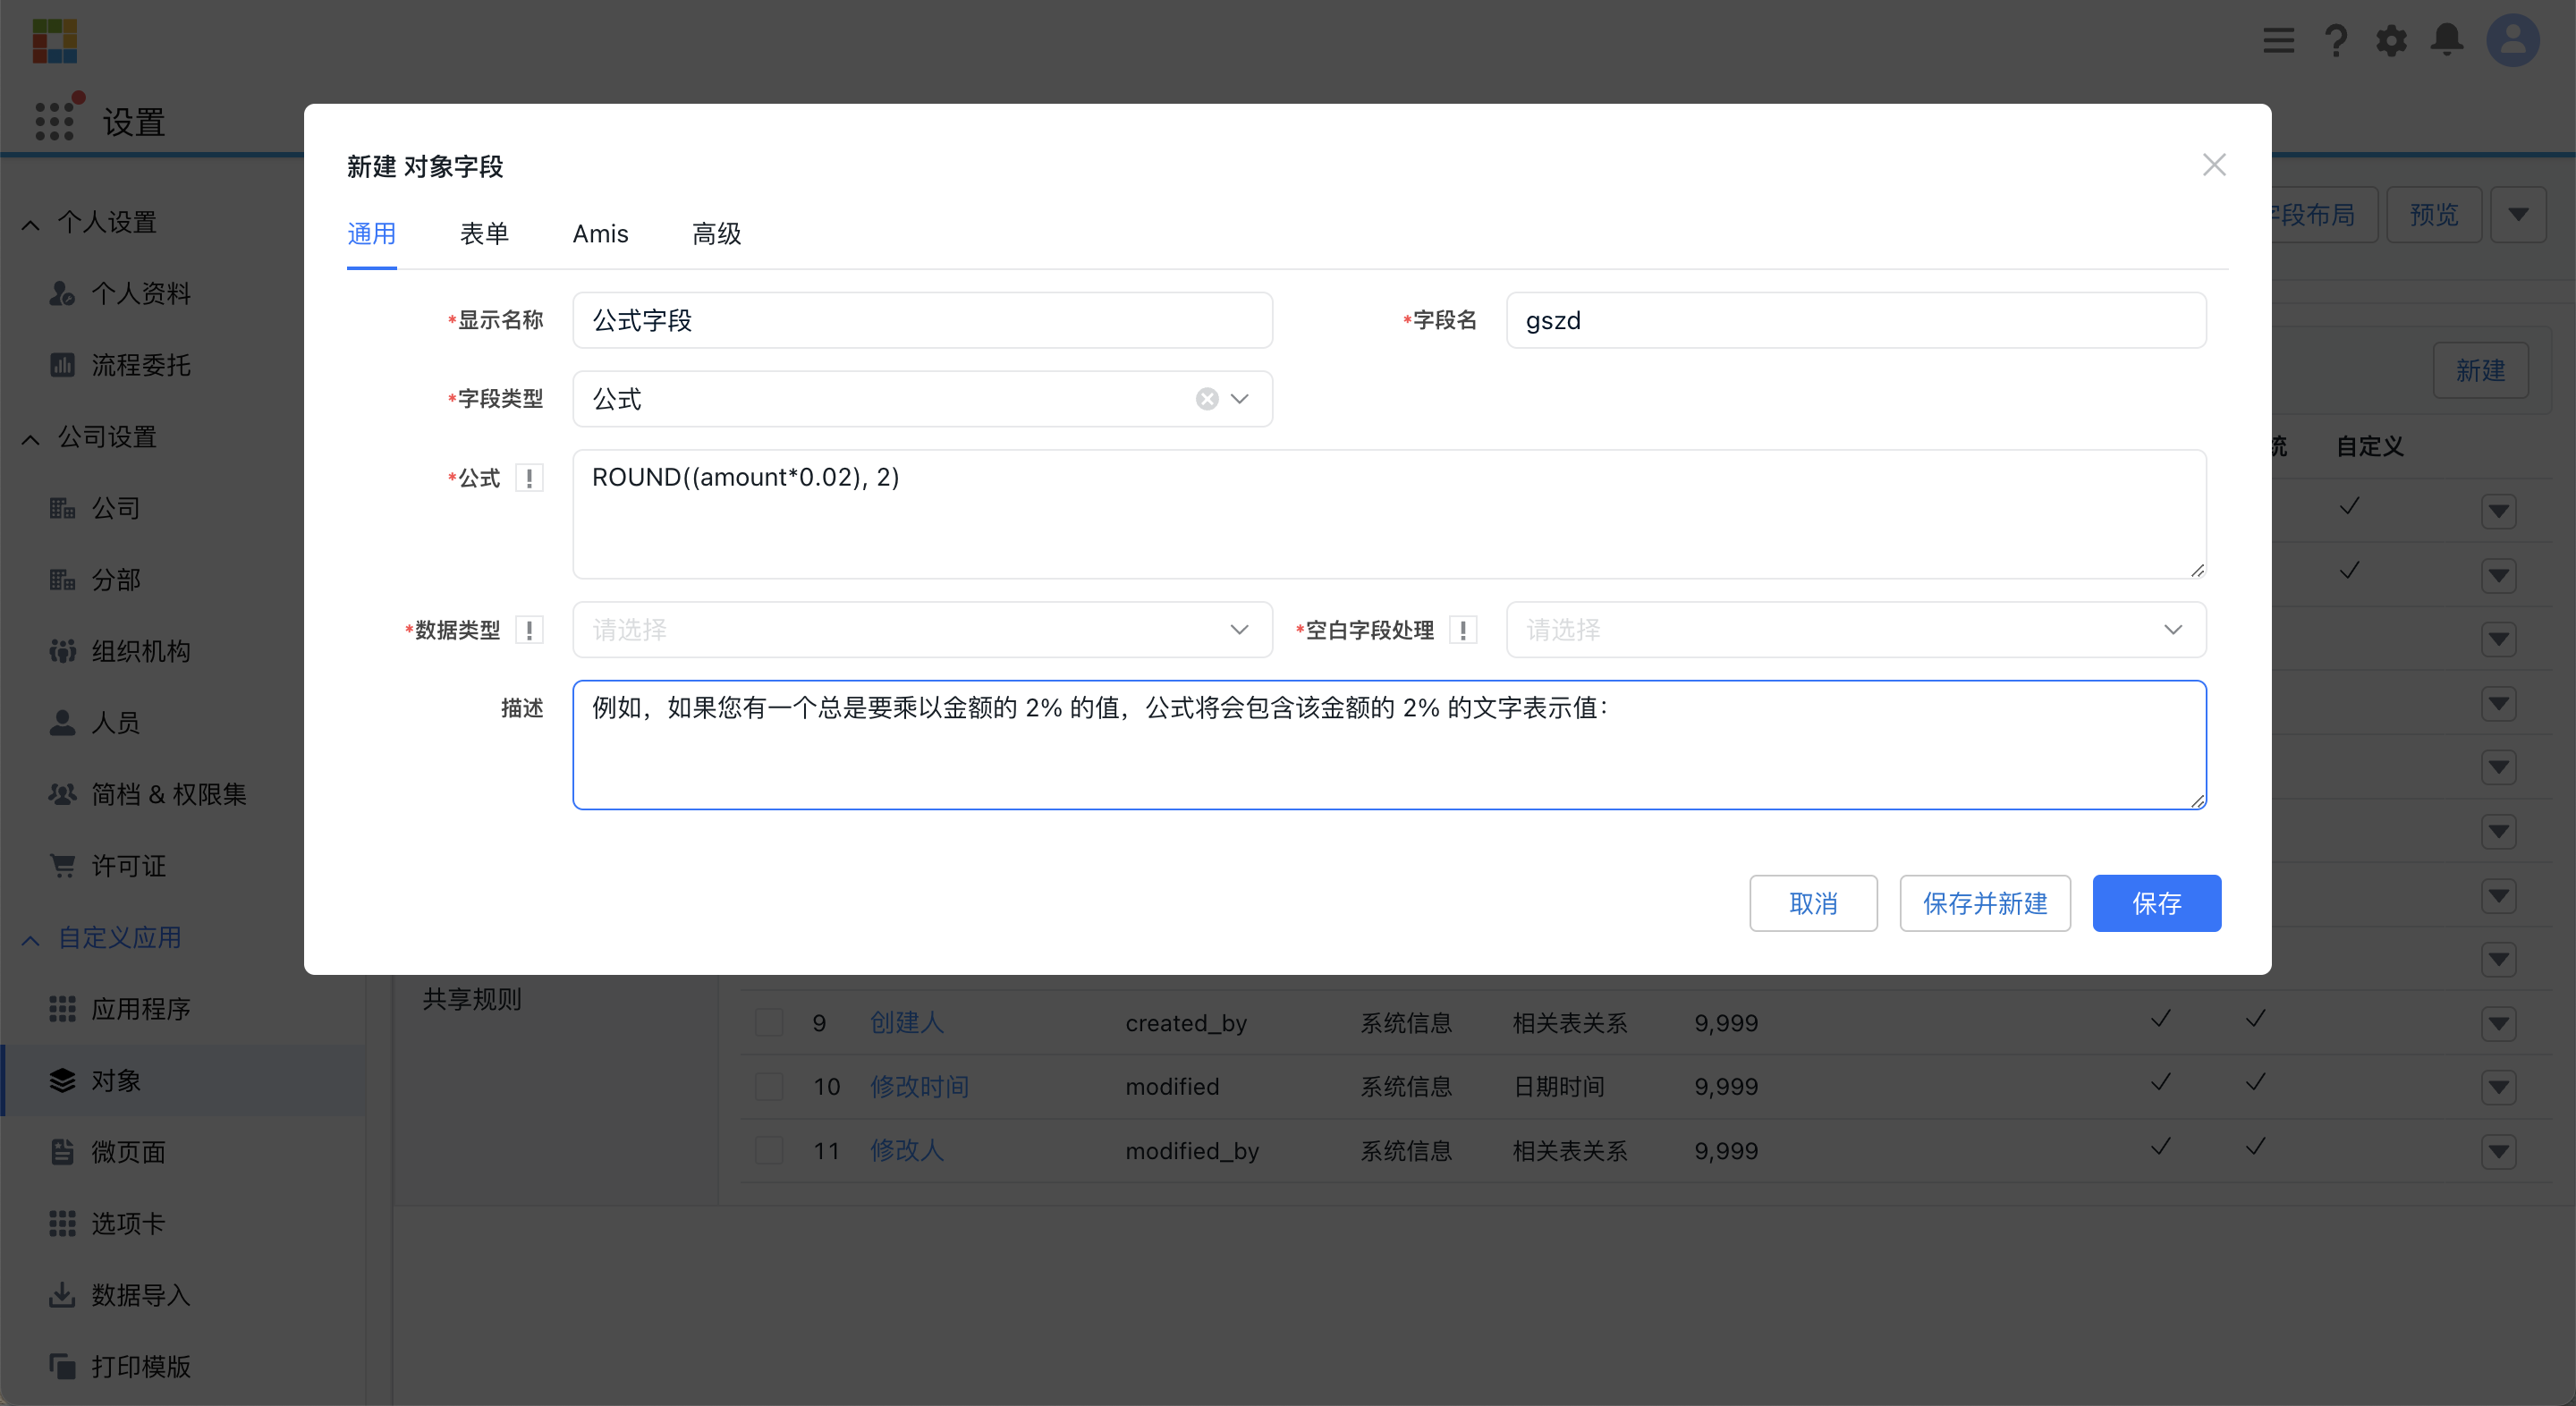Screen dimensions: 2576x1406
Task: Switch to the 表单 tab
Action: pyautogui.click(x=485, y=233)
